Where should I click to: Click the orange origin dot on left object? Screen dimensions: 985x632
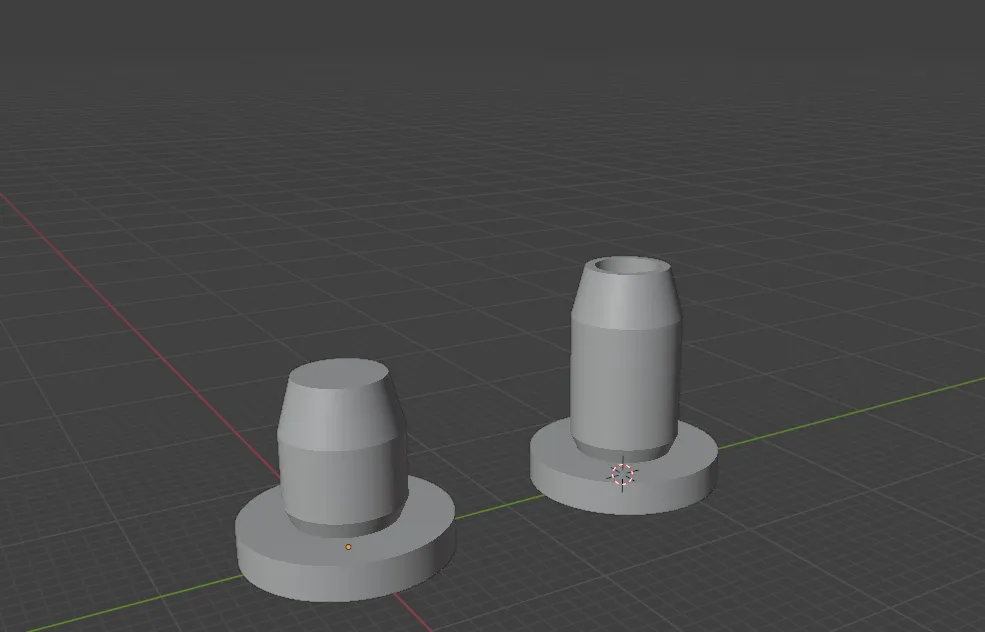[348, 547]
